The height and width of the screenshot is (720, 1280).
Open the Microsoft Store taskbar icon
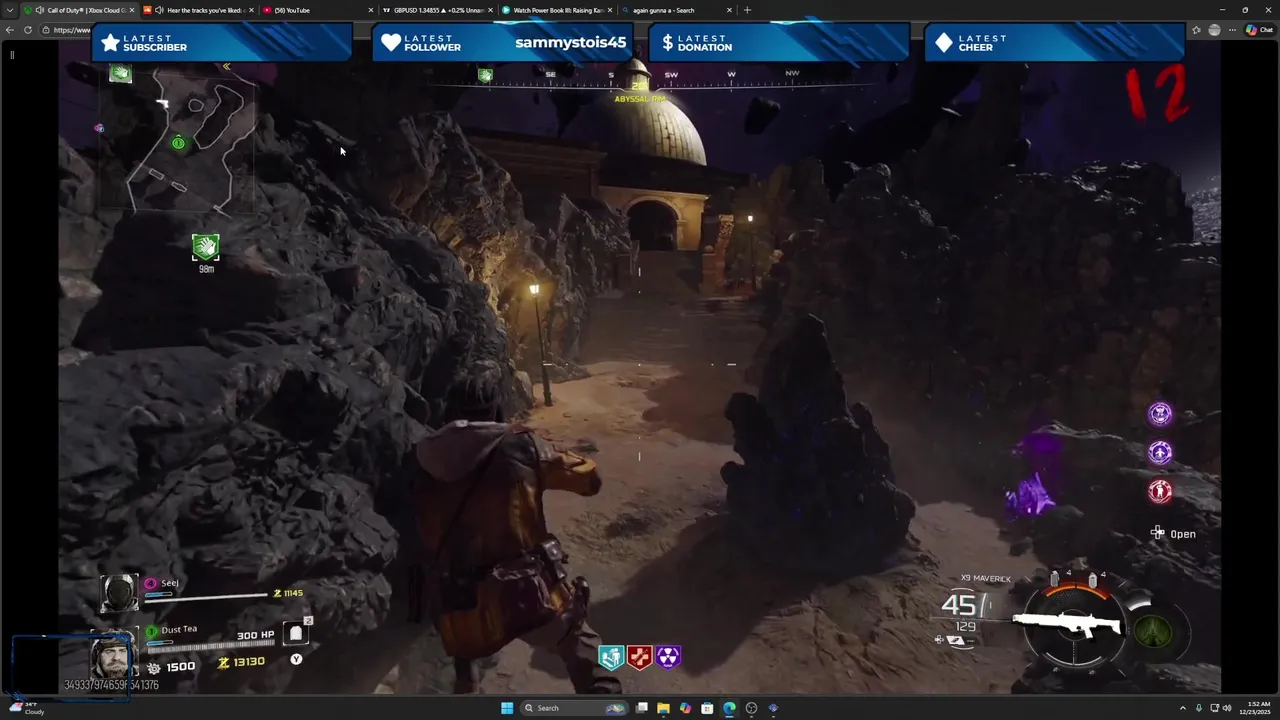pos(707,708)
